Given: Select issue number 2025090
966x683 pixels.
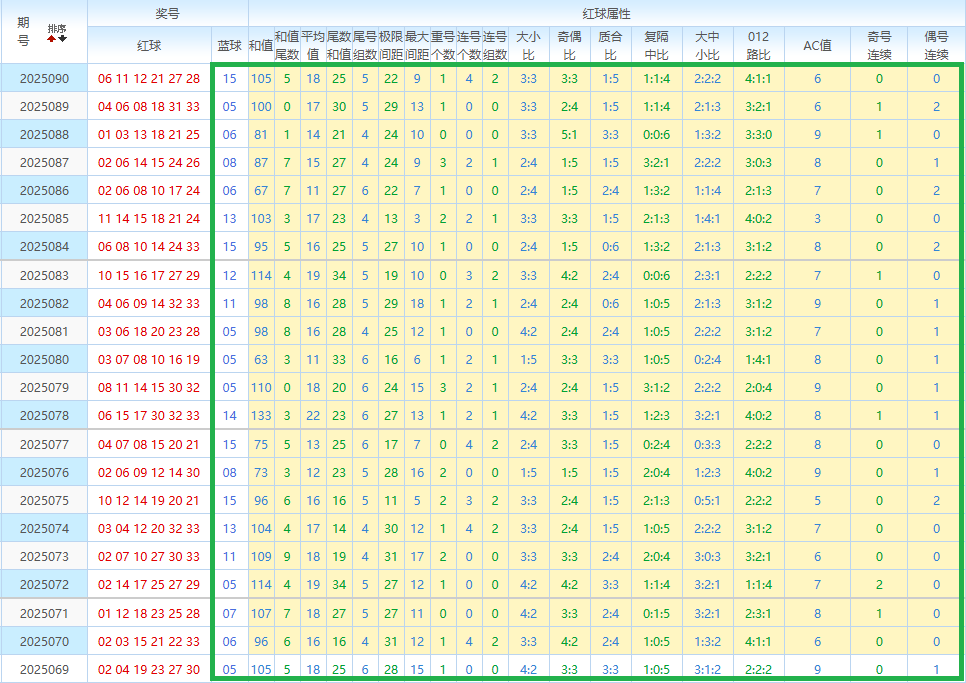Looking at the screenshot, I should point(44,78).
